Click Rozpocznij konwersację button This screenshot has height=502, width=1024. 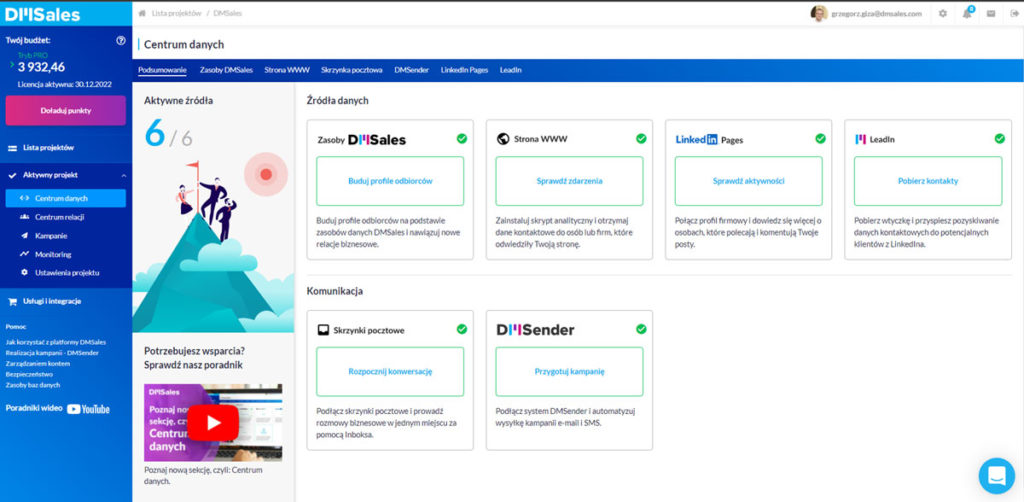[x=390, y=371]
